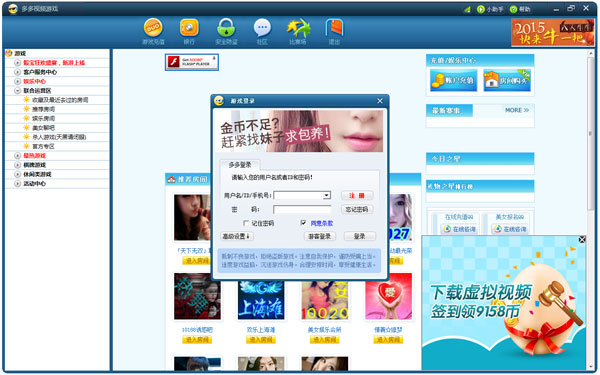Click 进入房间 under 欢乐上海滩
The height and width of the screenshot is (375, 600).
pyautogui.click(x=261, y=340)
